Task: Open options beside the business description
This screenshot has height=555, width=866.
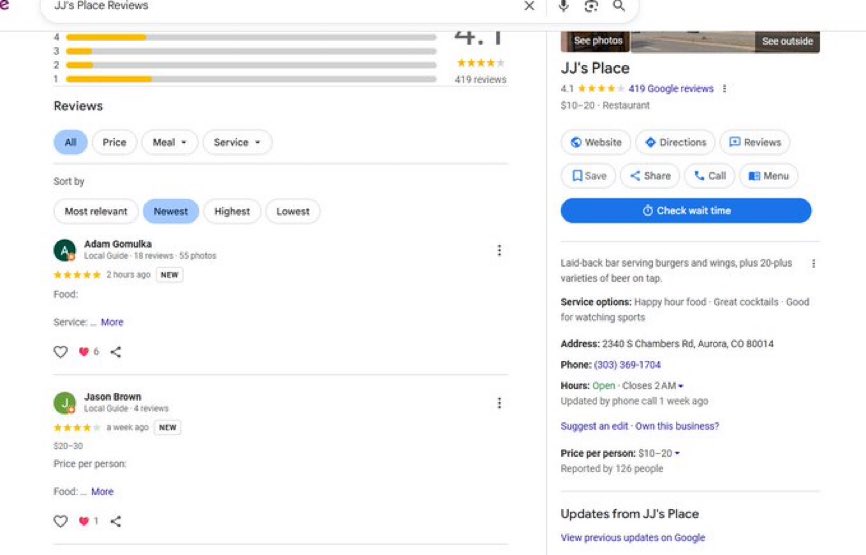Action: [x=813, y=264]
